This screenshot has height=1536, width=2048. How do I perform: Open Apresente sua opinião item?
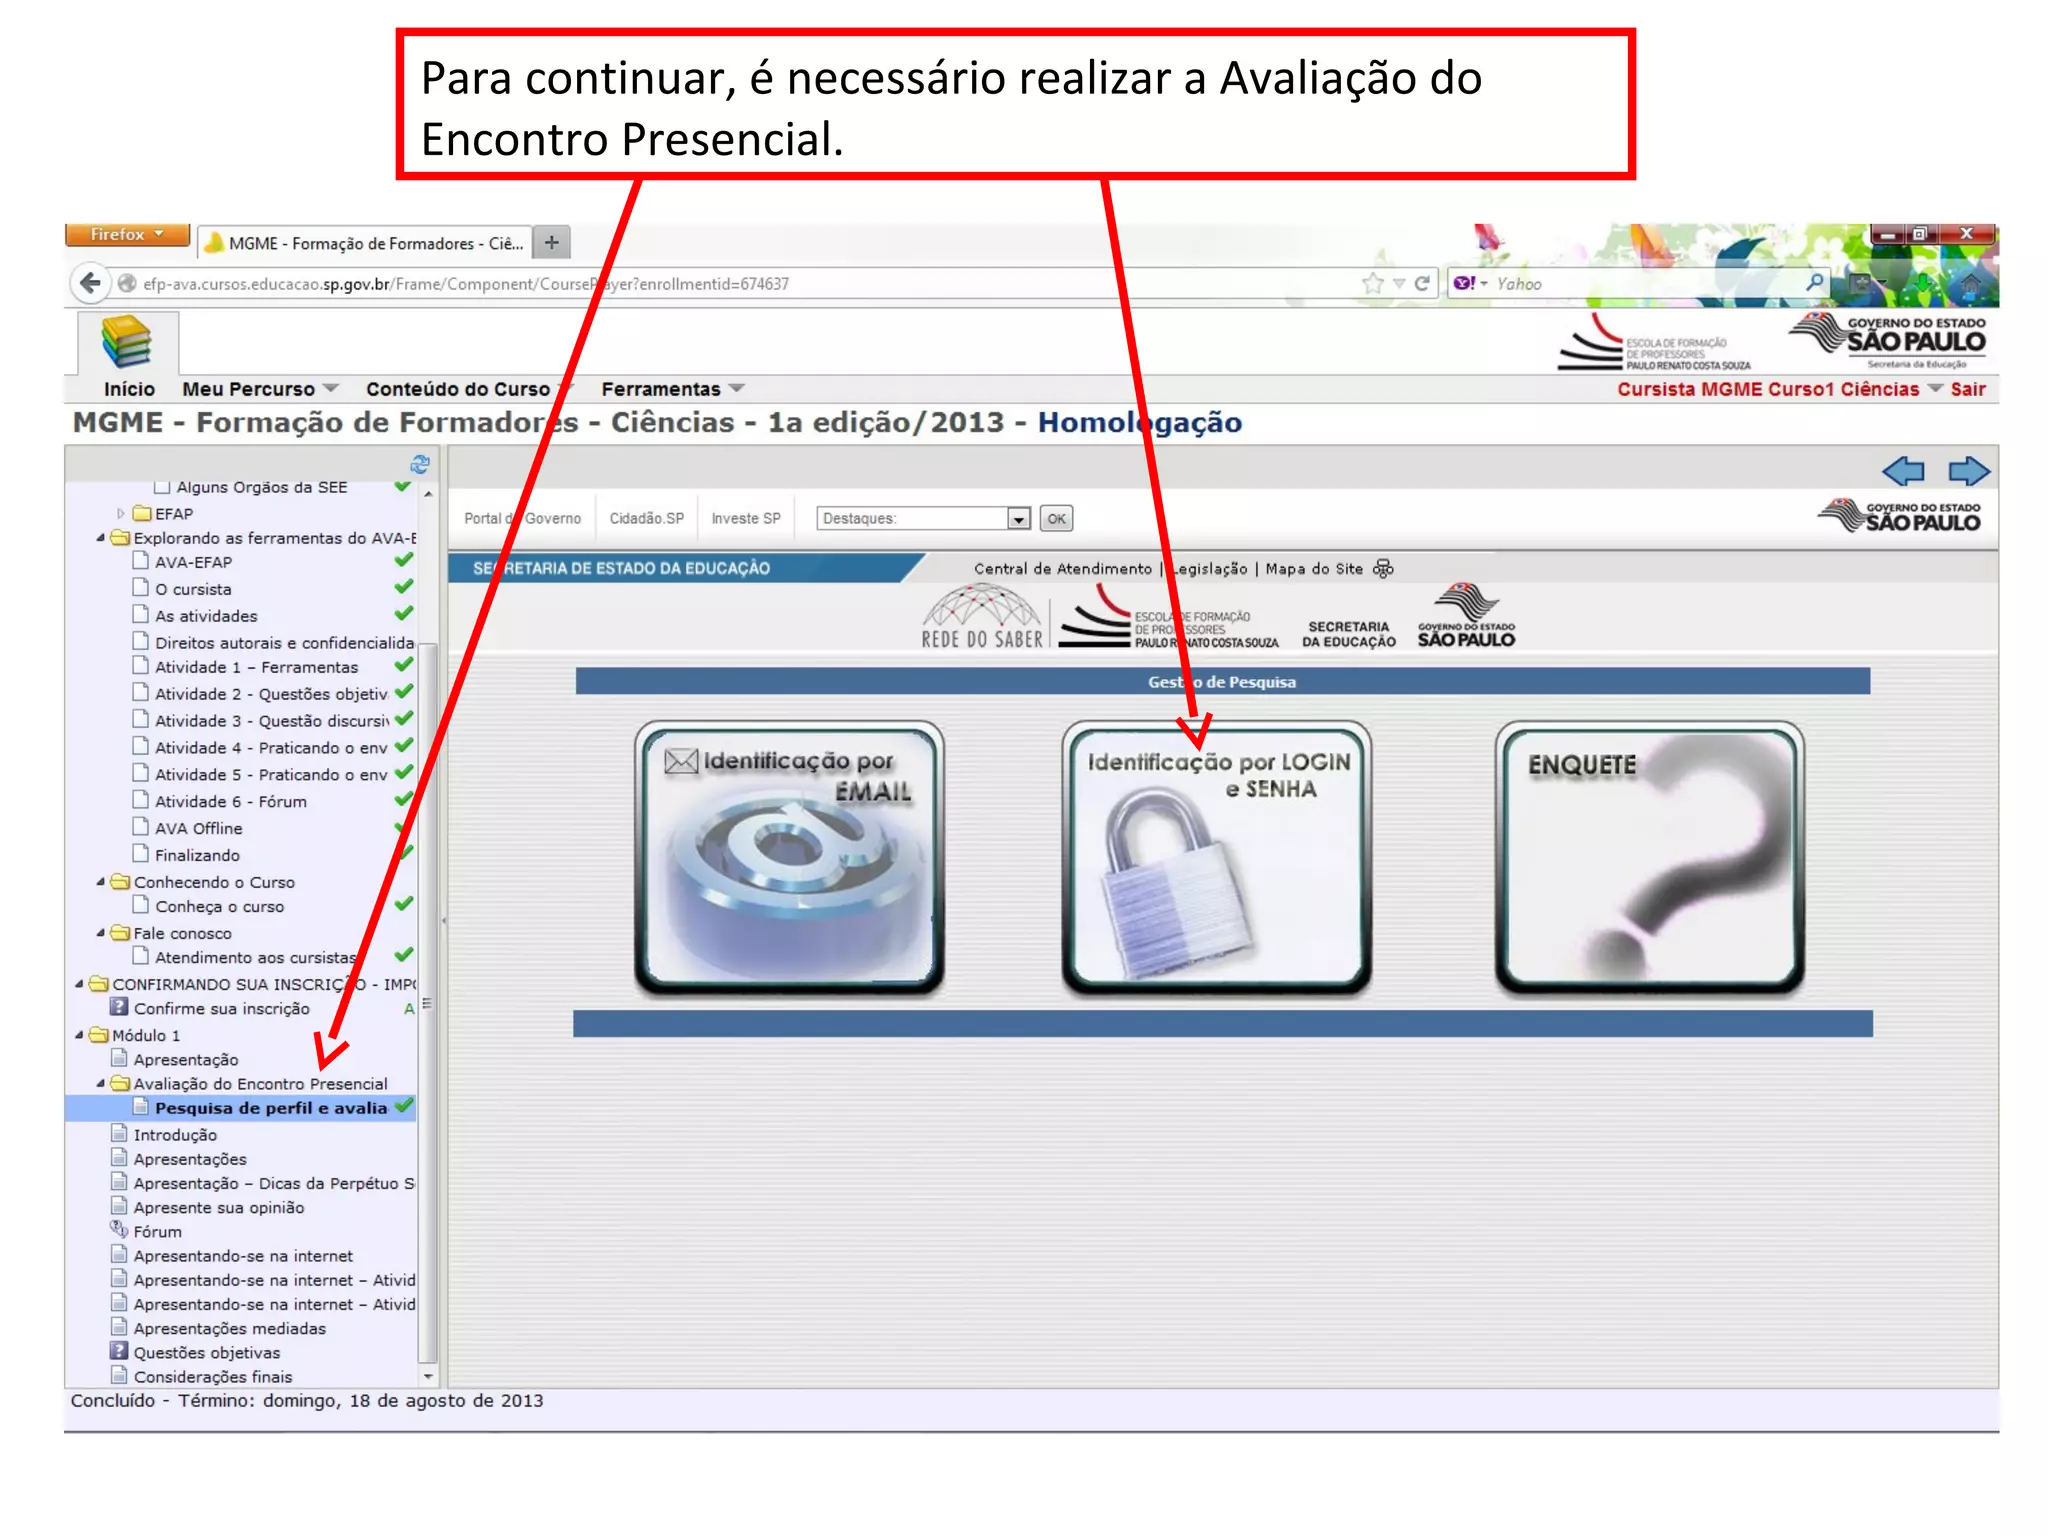pos(219,1207)
